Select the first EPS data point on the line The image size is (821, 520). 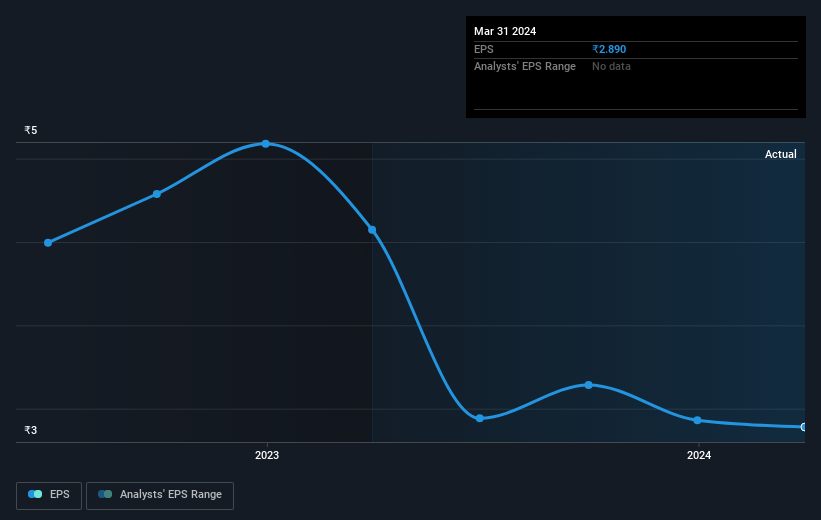point(48,242)
